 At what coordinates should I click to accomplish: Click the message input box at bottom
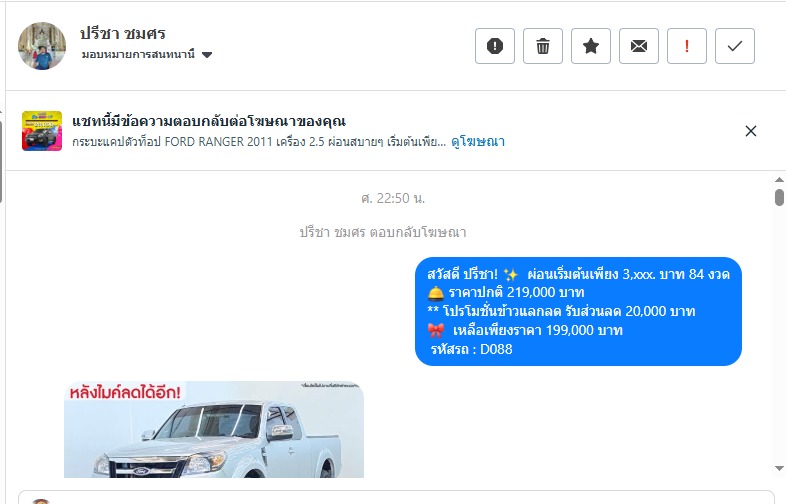396,497
